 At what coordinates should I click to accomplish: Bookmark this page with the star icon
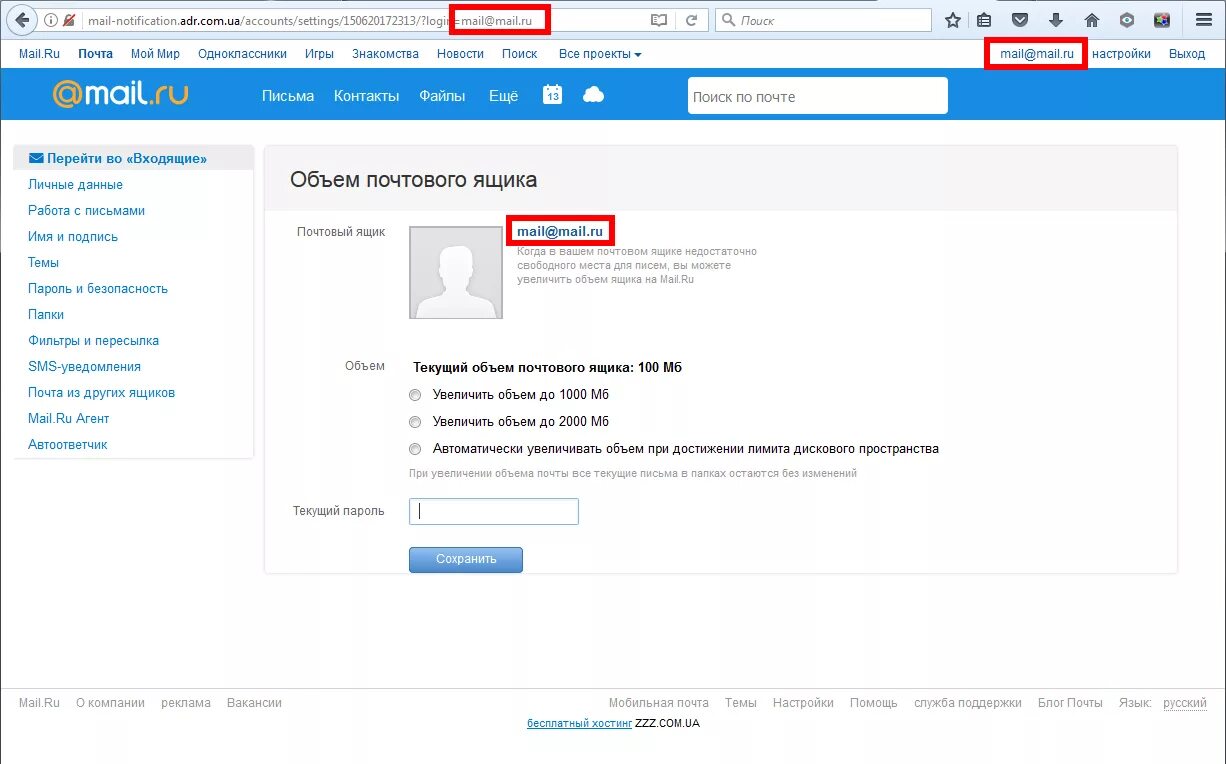(953, 20)
